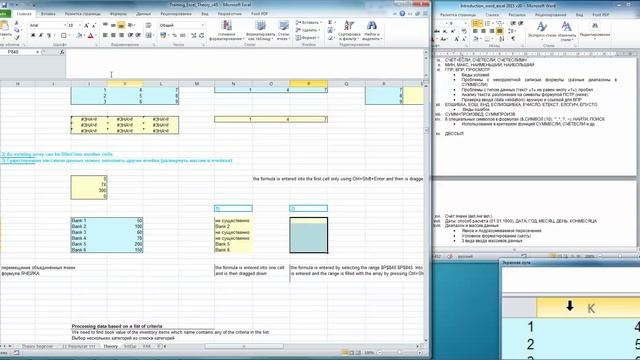The height and width of the screenshot is (360, 640).
Task: Save workbook via quick access toolbar
Action: pos(5,4)
